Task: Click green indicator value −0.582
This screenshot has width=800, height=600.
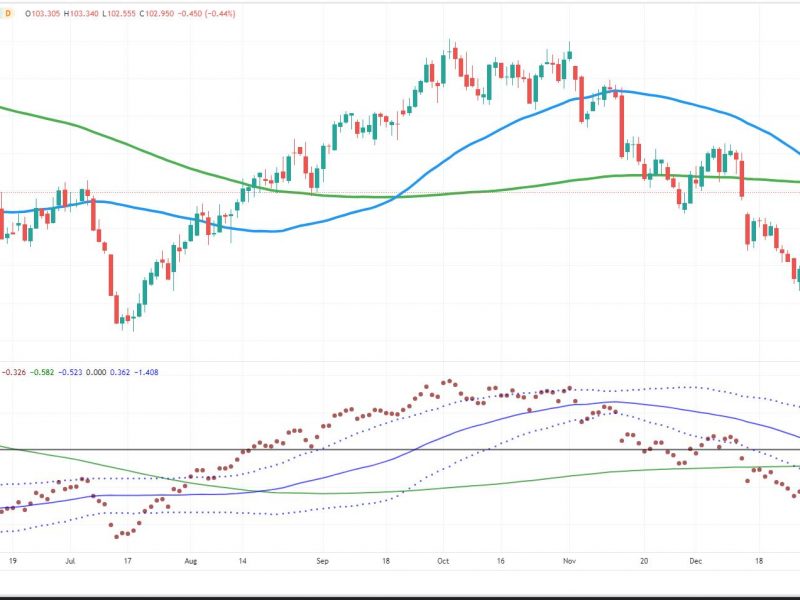Action: click(x=42, y=372)
